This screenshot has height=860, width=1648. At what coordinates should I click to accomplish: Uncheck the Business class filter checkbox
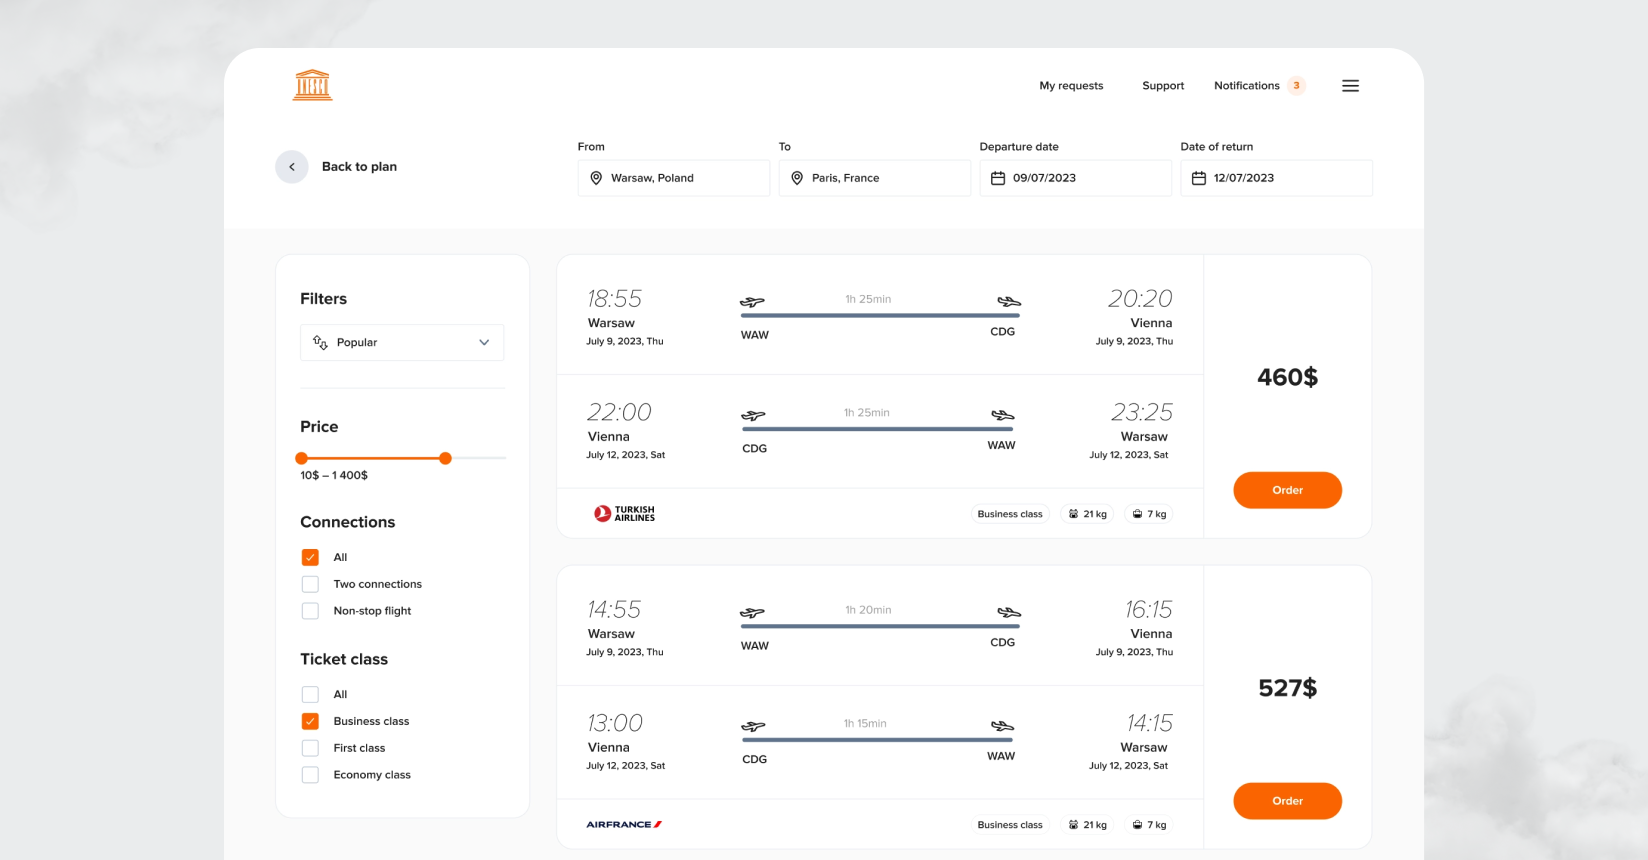click(x=310, y=721)
